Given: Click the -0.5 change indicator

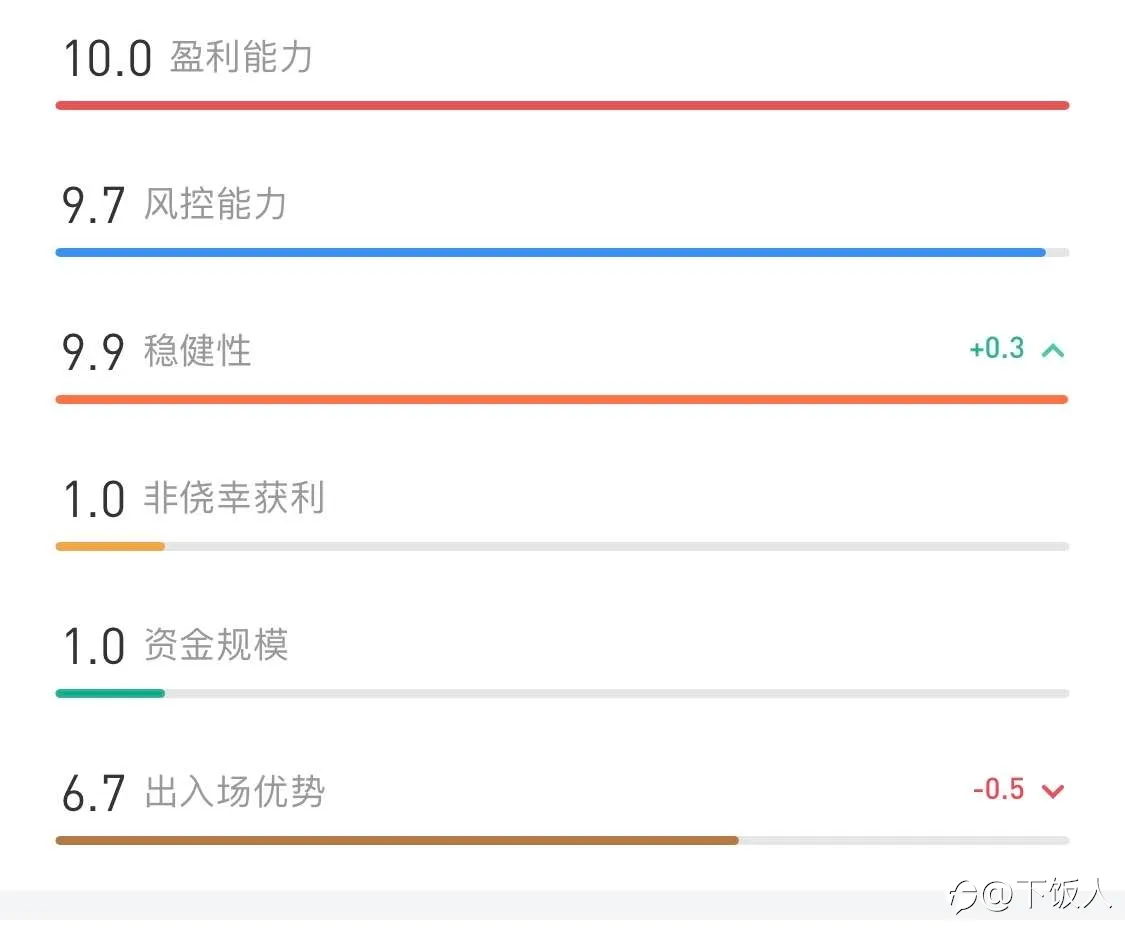Looking at the screenshot, I should 999,789.
